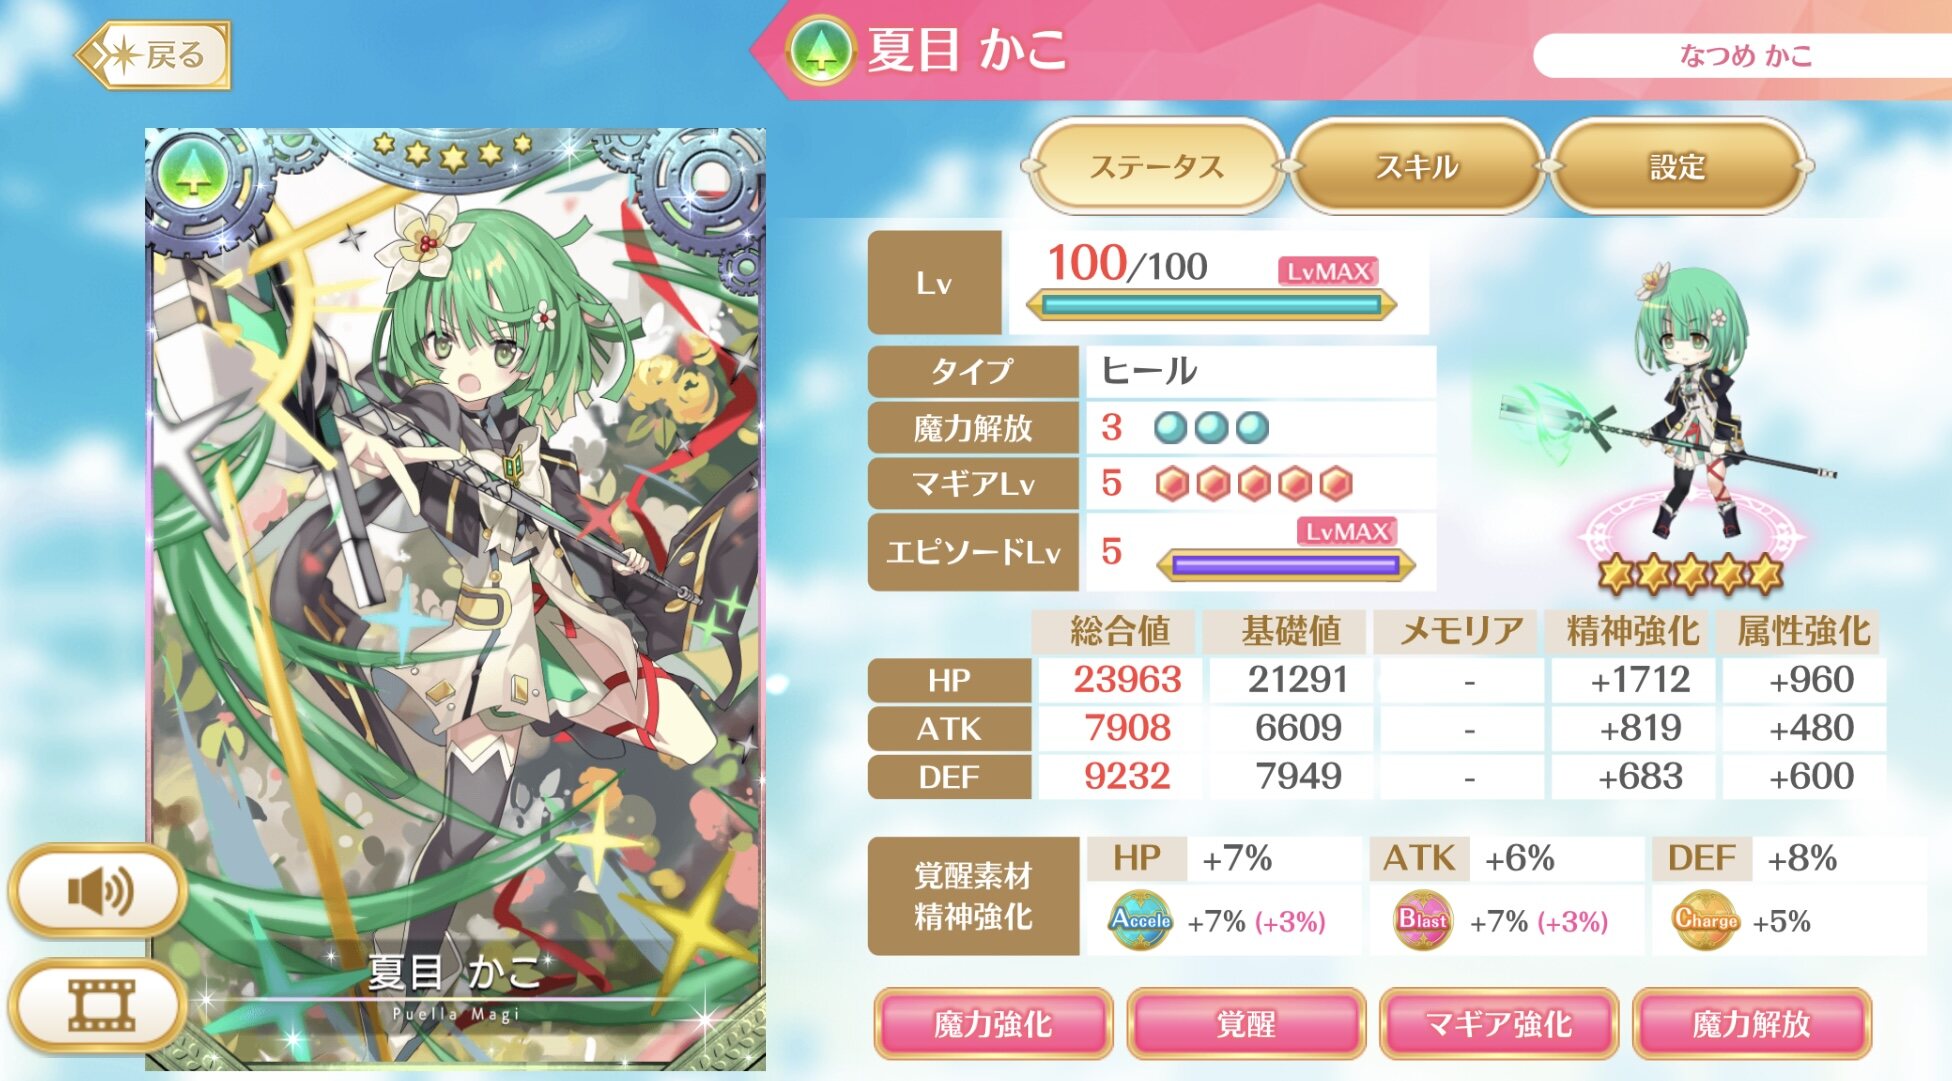The width and height of the screenshot is (1952, 1081).
Task: Tap the なつめ かこ name reading field
Action: tap(1742, 56)
